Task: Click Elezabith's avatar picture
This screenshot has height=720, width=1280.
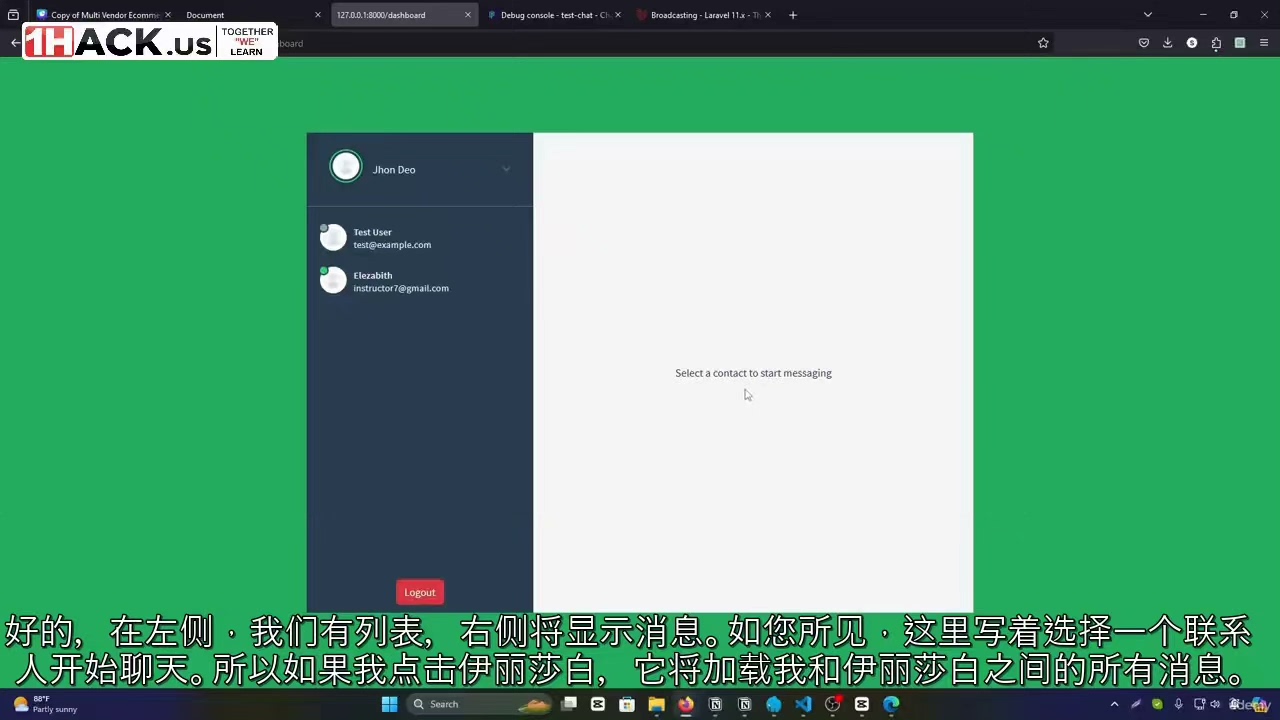Action: (x=333, y=280)
